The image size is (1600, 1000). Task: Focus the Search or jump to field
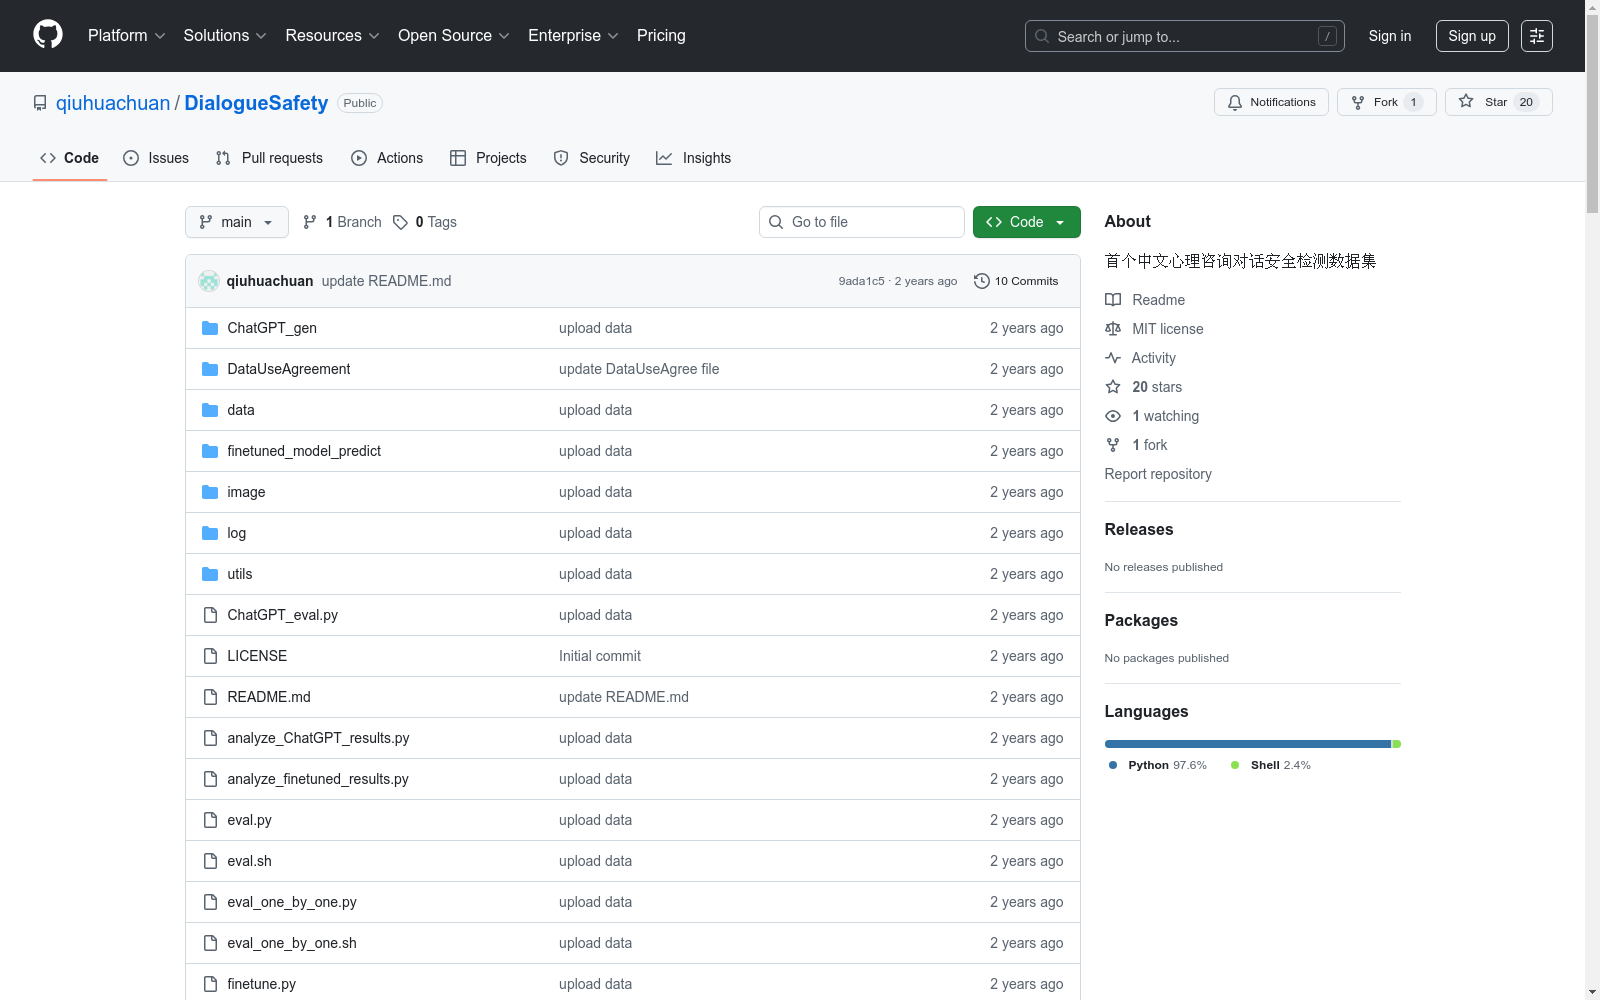tap(1185, 36)
